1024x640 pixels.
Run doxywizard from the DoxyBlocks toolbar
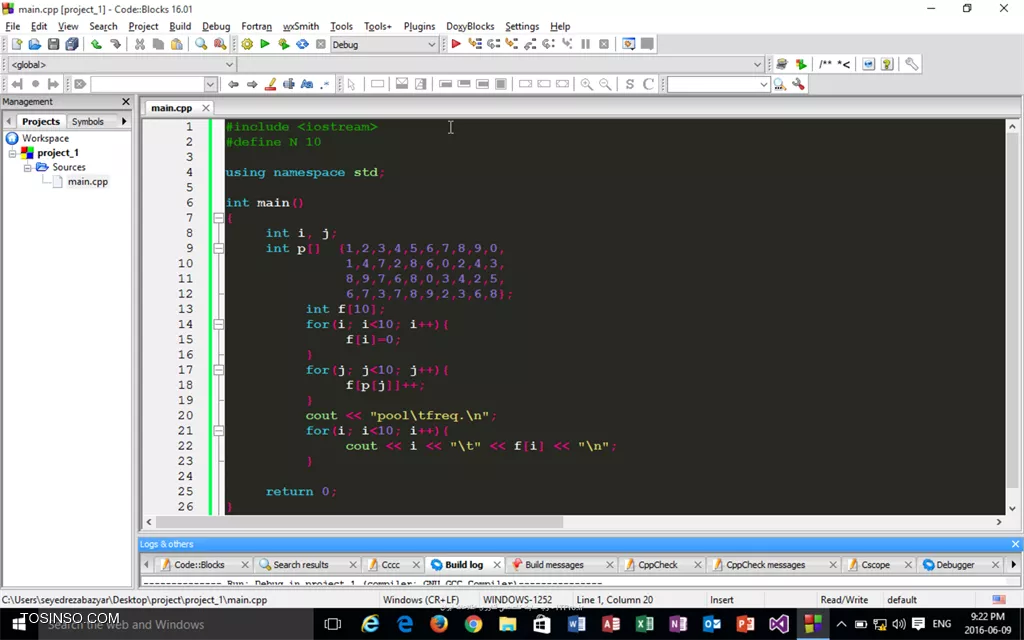(782, 64)
